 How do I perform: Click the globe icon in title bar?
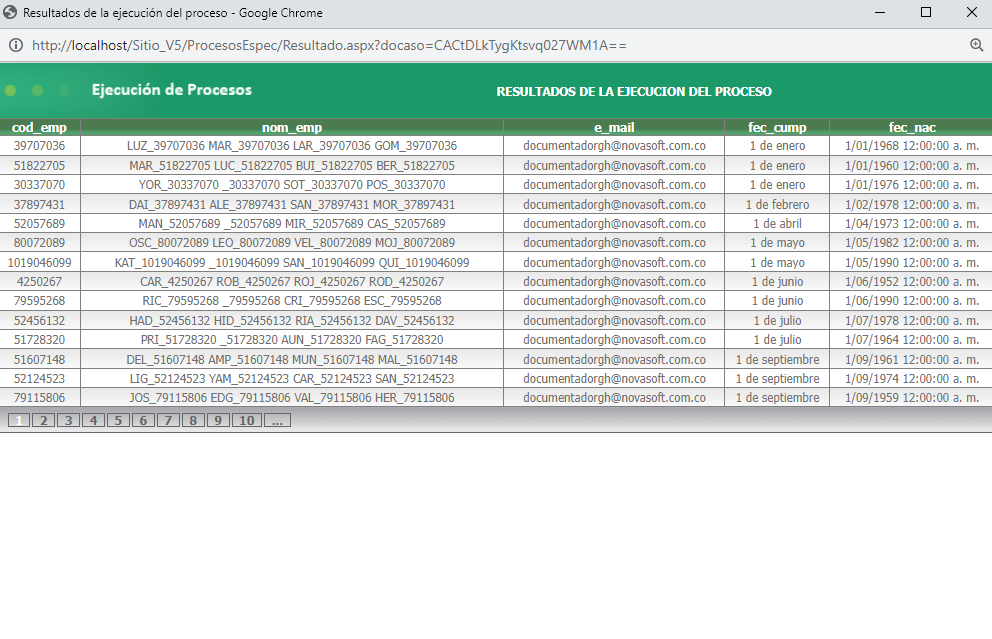click(10, 12)
